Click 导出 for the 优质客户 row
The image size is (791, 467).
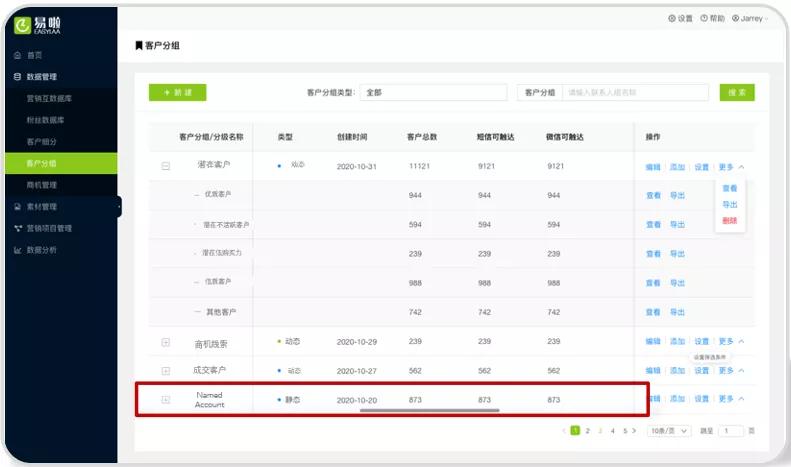(x=677, y=195)
